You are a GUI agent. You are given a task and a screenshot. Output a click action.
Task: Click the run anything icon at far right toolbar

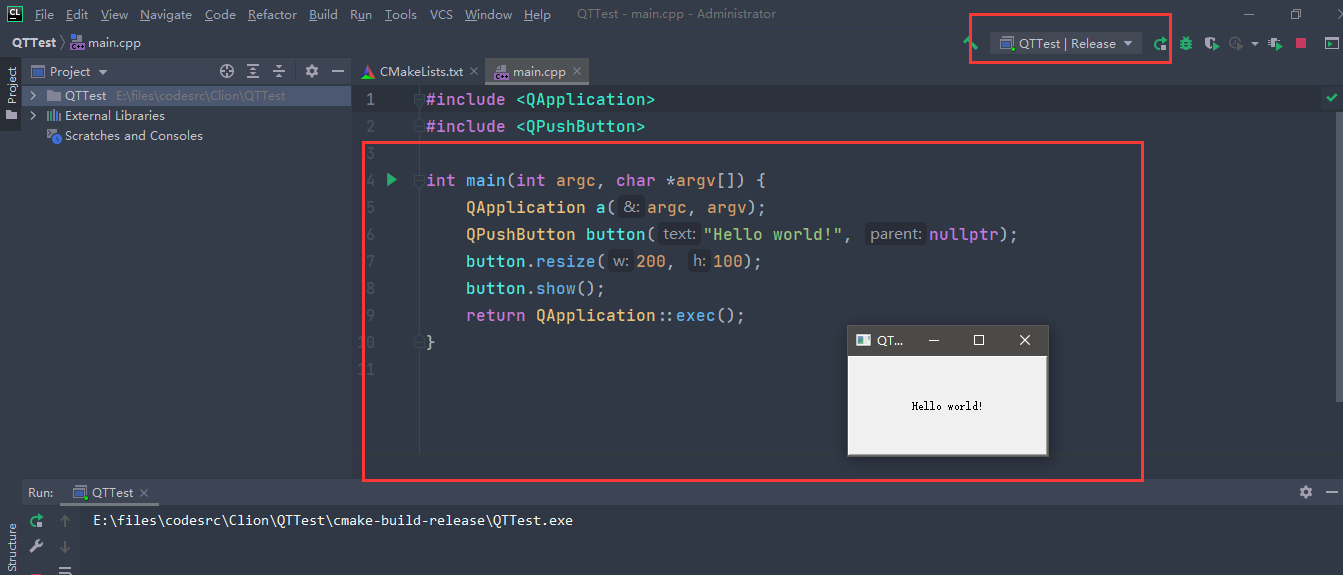[1331, 43]
